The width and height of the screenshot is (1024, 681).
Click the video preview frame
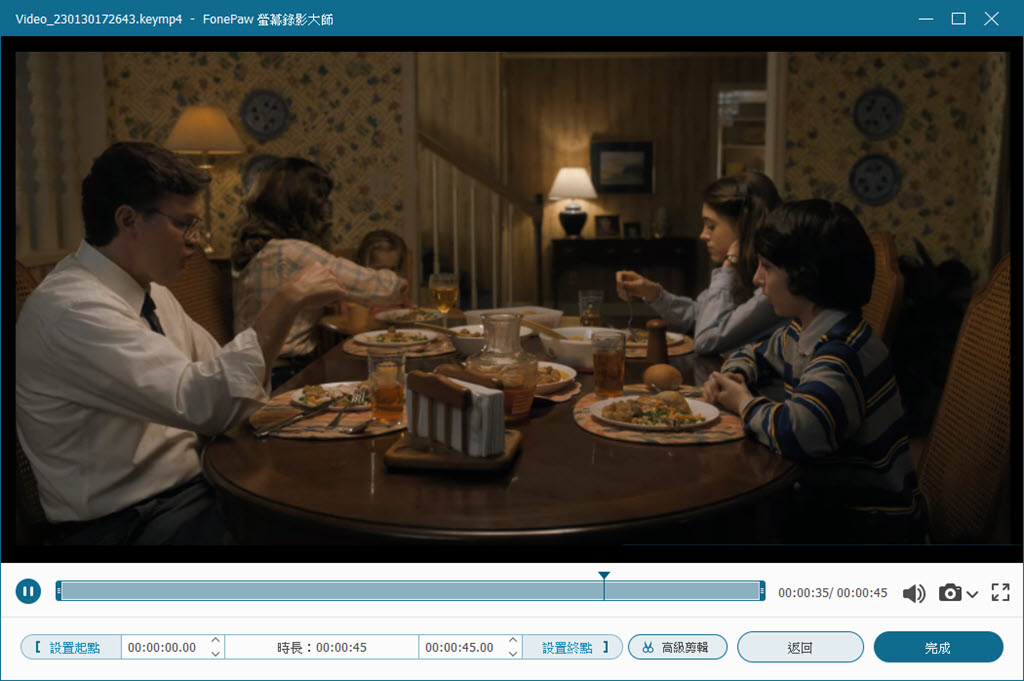click(512, 298)
